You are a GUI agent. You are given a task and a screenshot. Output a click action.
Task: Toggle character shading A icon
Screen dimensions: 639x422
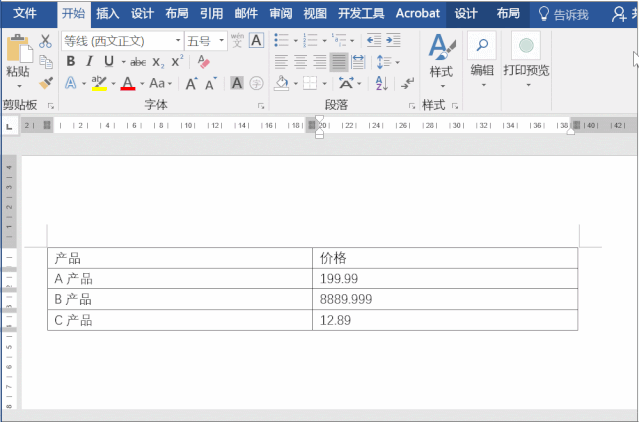click(237, 84)
